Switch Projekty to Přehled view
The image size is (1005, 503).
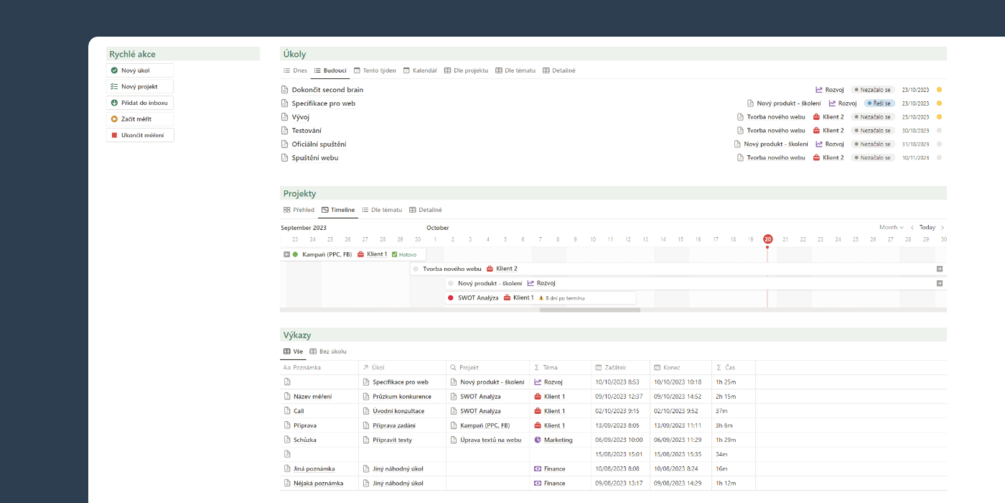pos(298,210)
